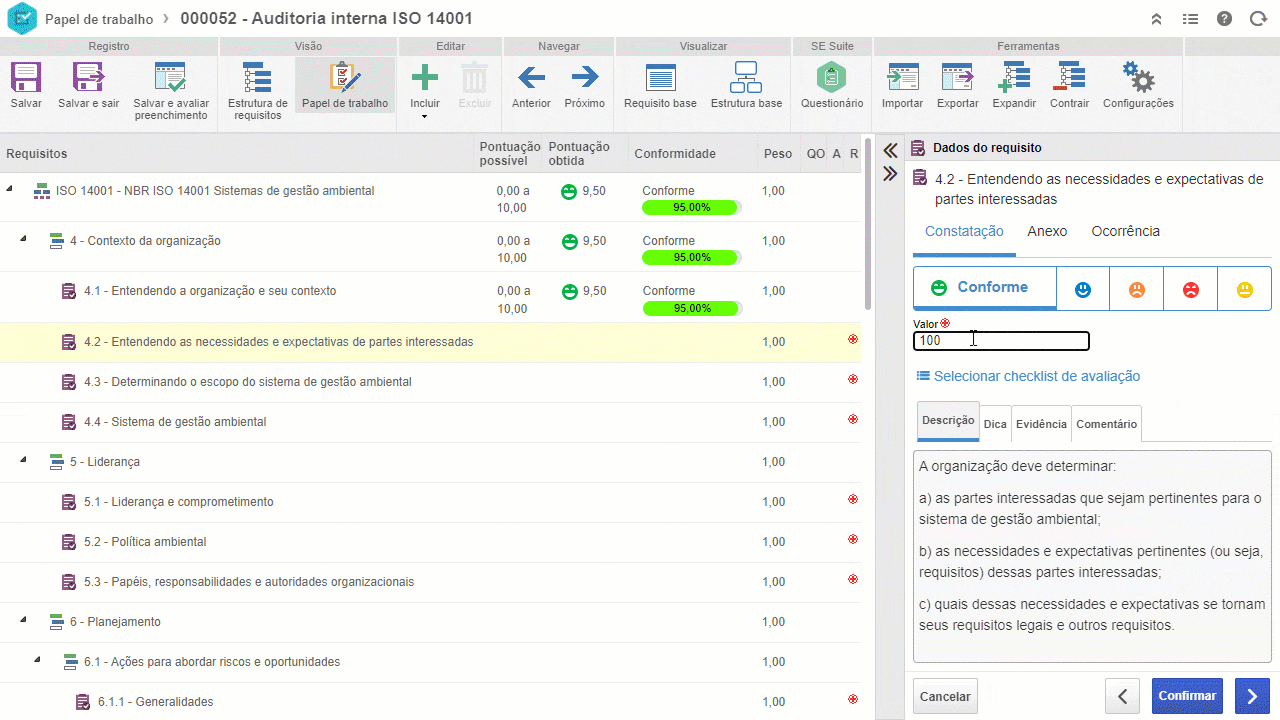This screenshot has height=720, width=1280.
Task: Select row 4.4 - Sistema de gestão ambiental
Action: [x=430, y=422]
